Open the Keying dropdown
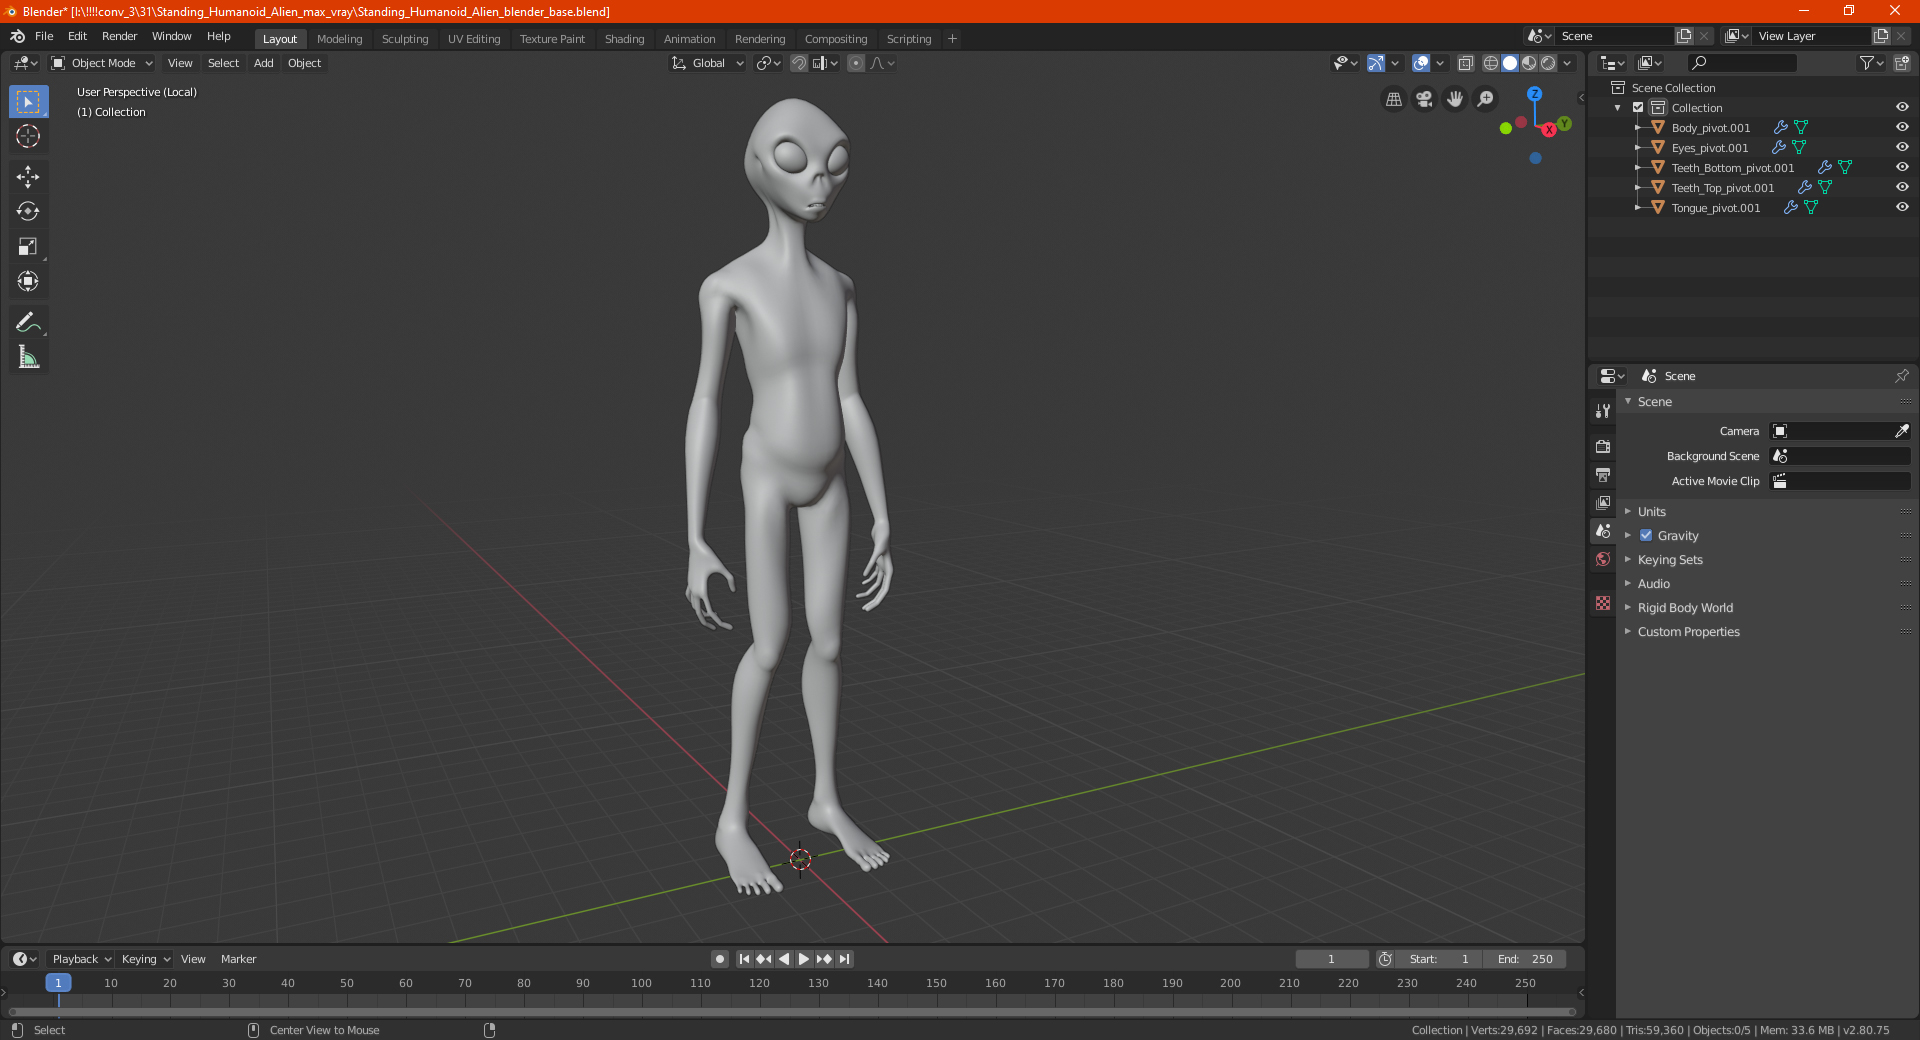1920x1040 pixels. [x=145, y=959]
